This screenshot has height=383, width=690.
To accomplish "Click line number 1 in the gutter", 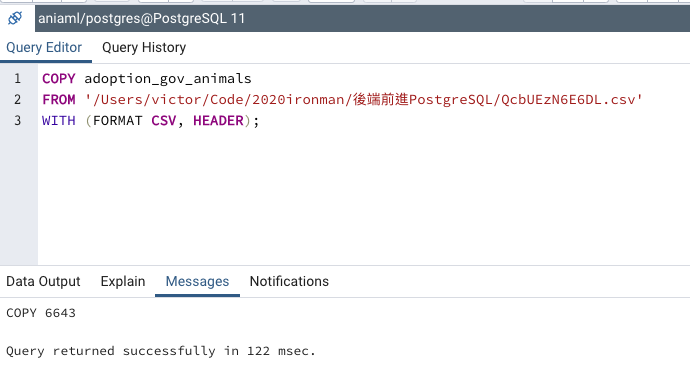I will 17,78.
